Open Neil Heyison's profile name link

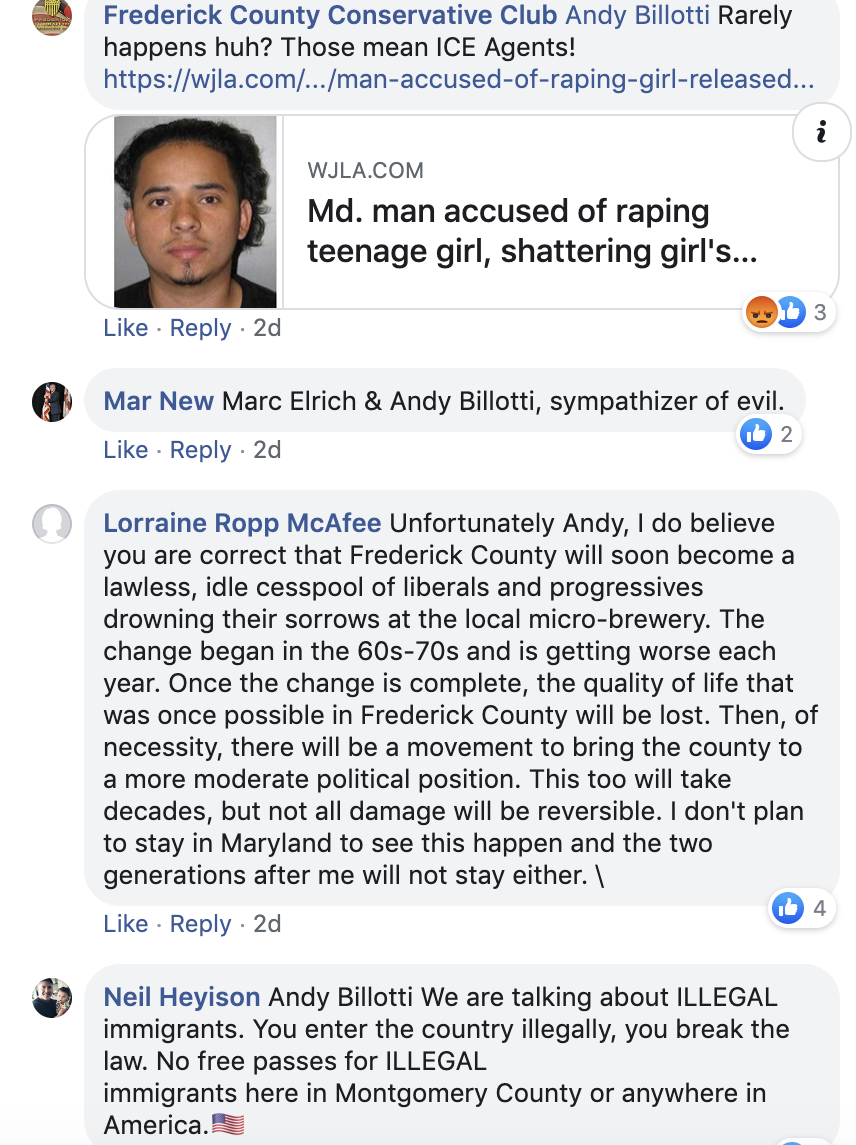click(x=182, y=997)
